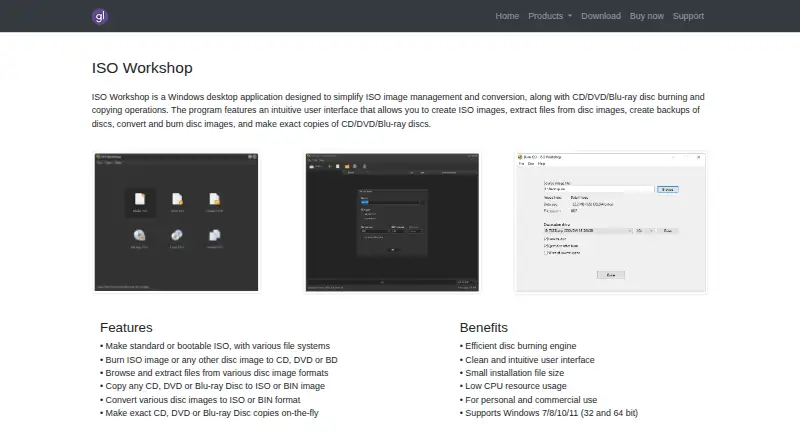Click 'Burn ISO image or any other disc image' line
Viewport: 800px width, 440px height.
[x=219, y=360]
